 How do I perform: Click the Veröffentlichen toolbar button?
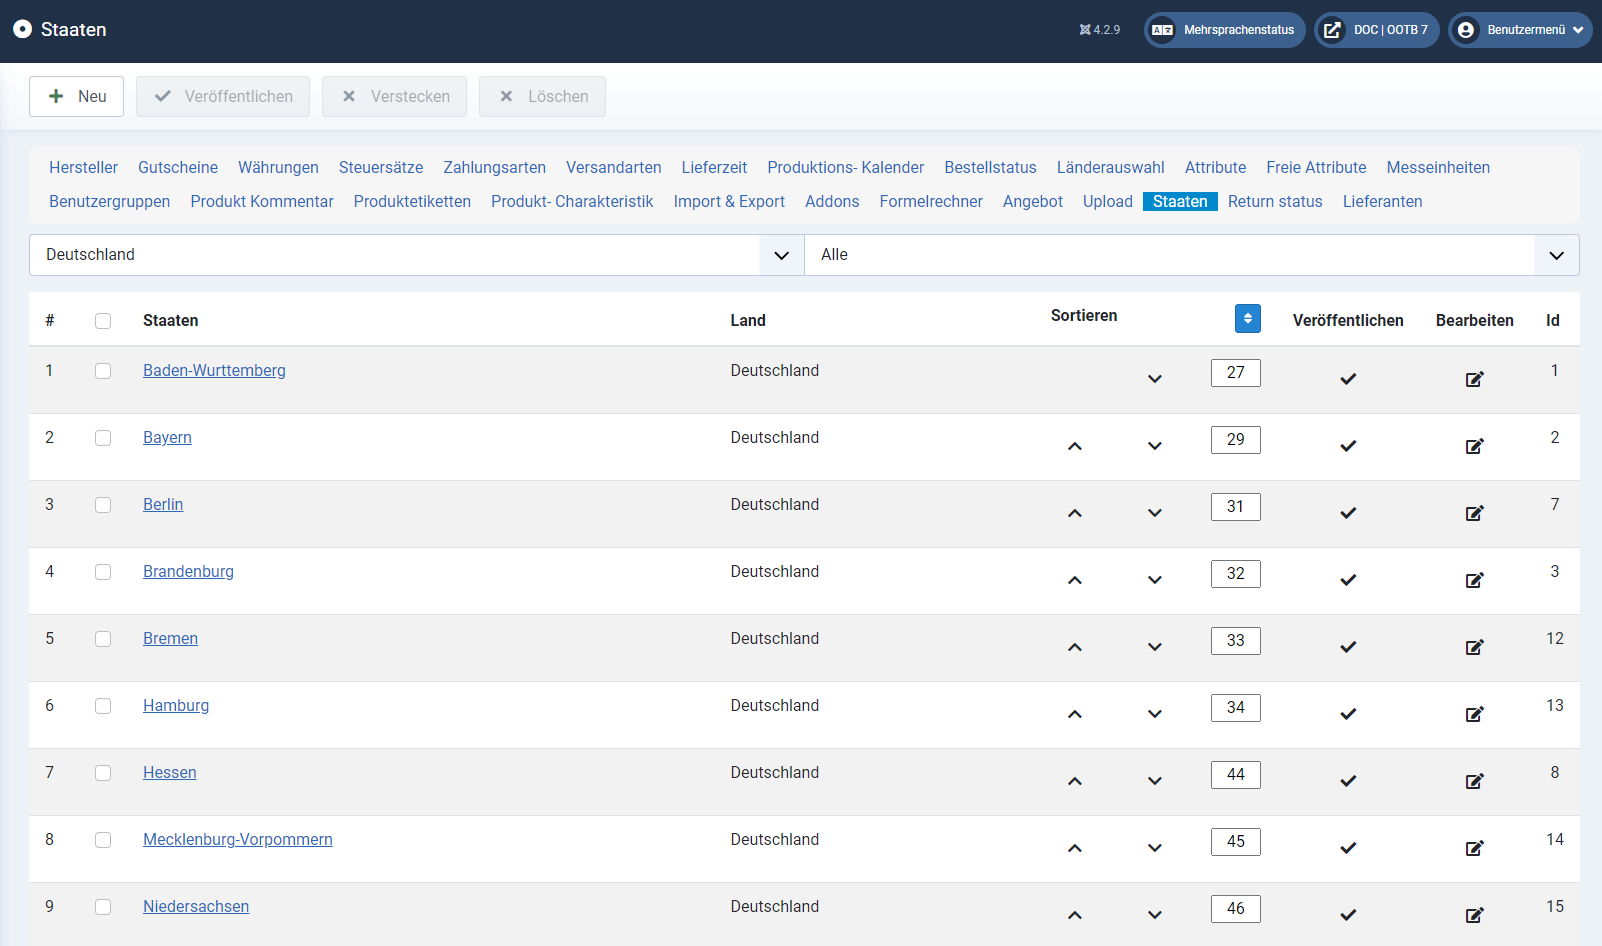pyautogui.click(x=223, y=96)
